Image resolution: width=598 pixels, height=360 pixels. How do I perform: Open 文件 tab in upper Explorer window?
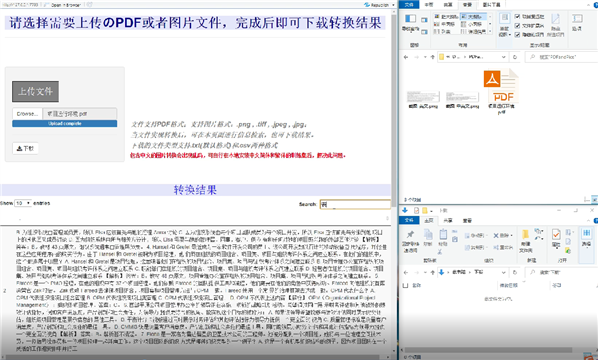409,5
